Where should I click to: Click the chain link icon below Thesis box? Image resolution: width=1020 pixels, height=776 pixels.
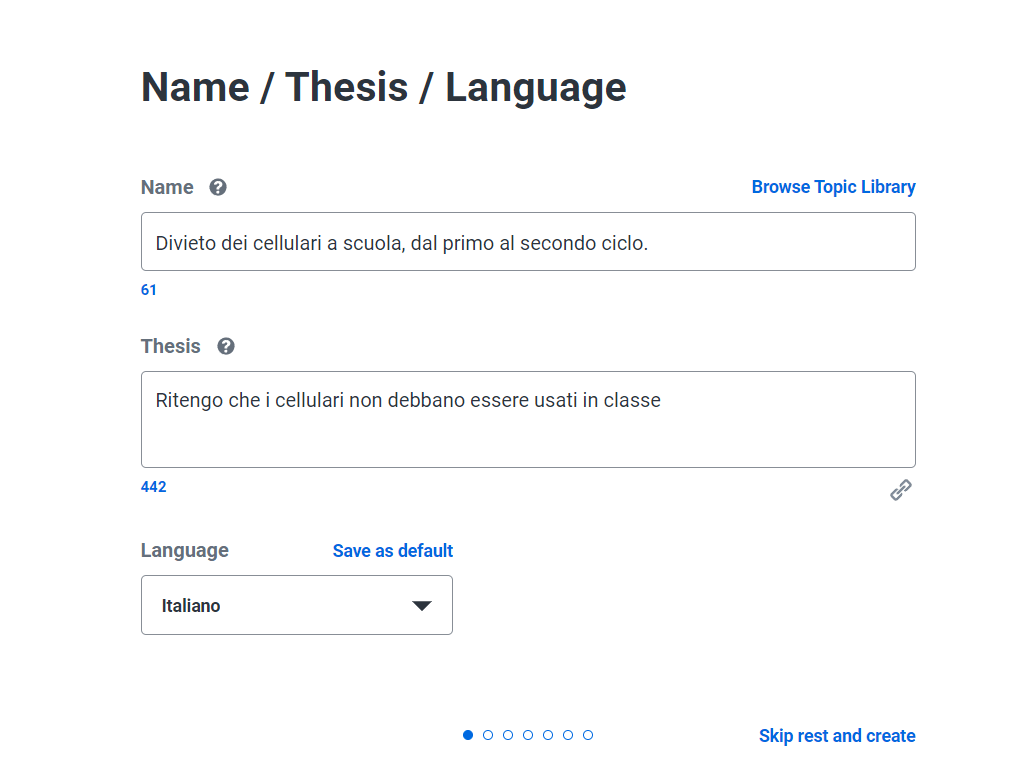click(901, 490)
